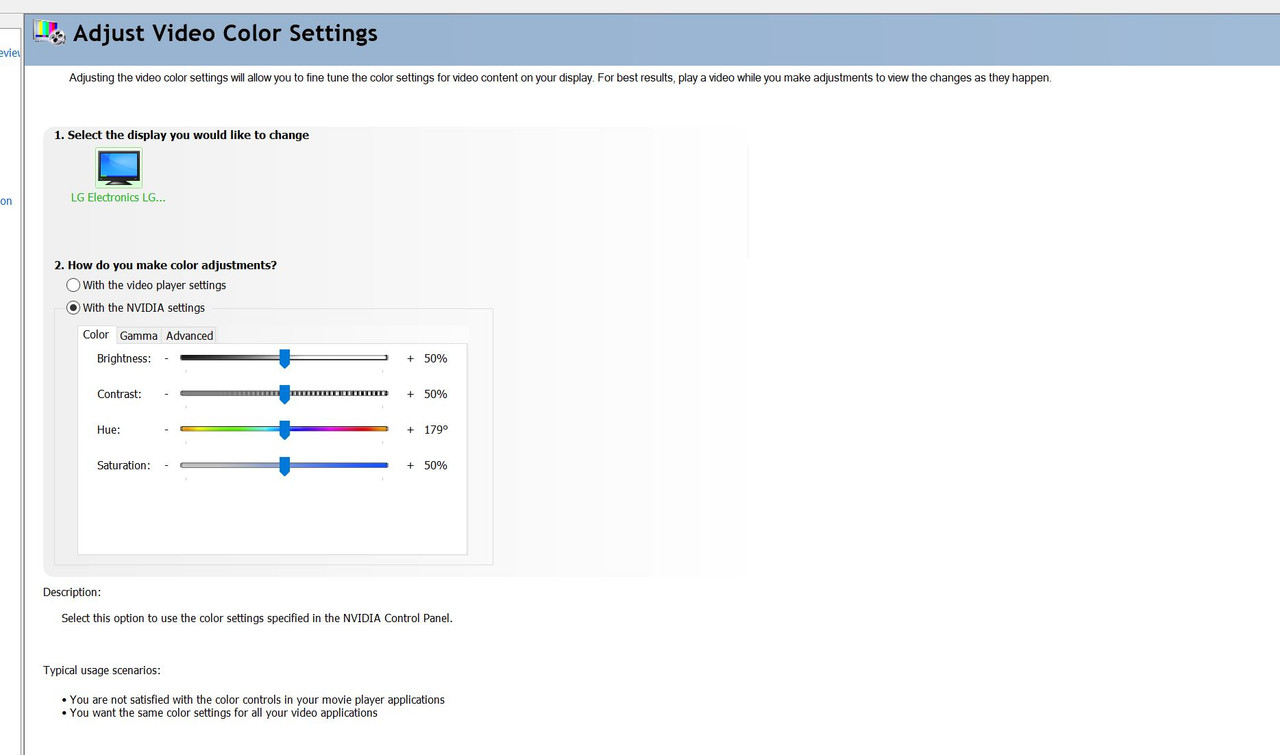Increase Hue with the plus sign
The image size is (1280, 755).
coord(410,430)
